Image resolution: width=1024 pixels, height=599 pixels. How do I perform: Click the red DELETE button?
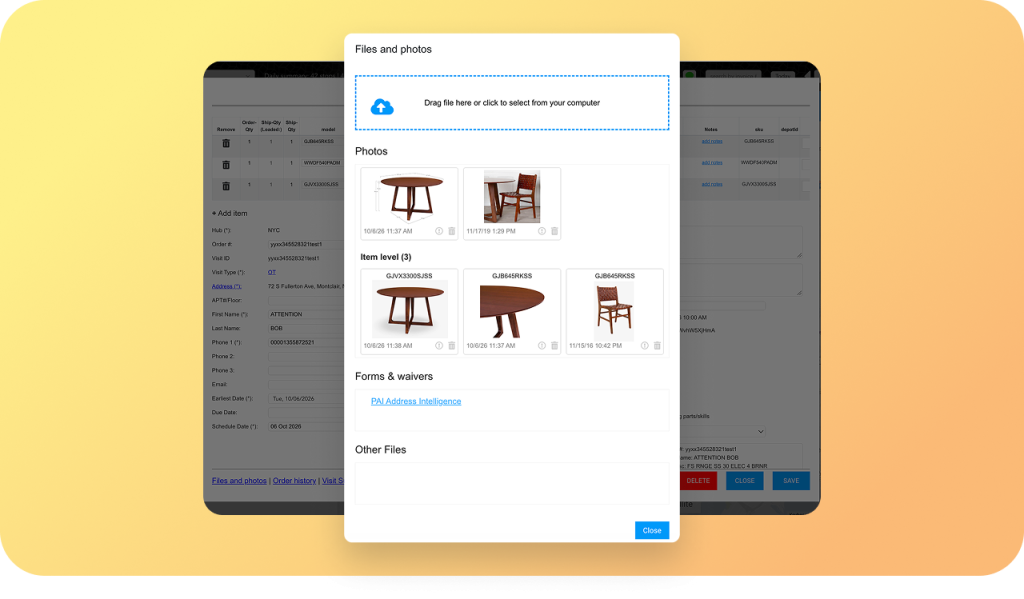698,481
